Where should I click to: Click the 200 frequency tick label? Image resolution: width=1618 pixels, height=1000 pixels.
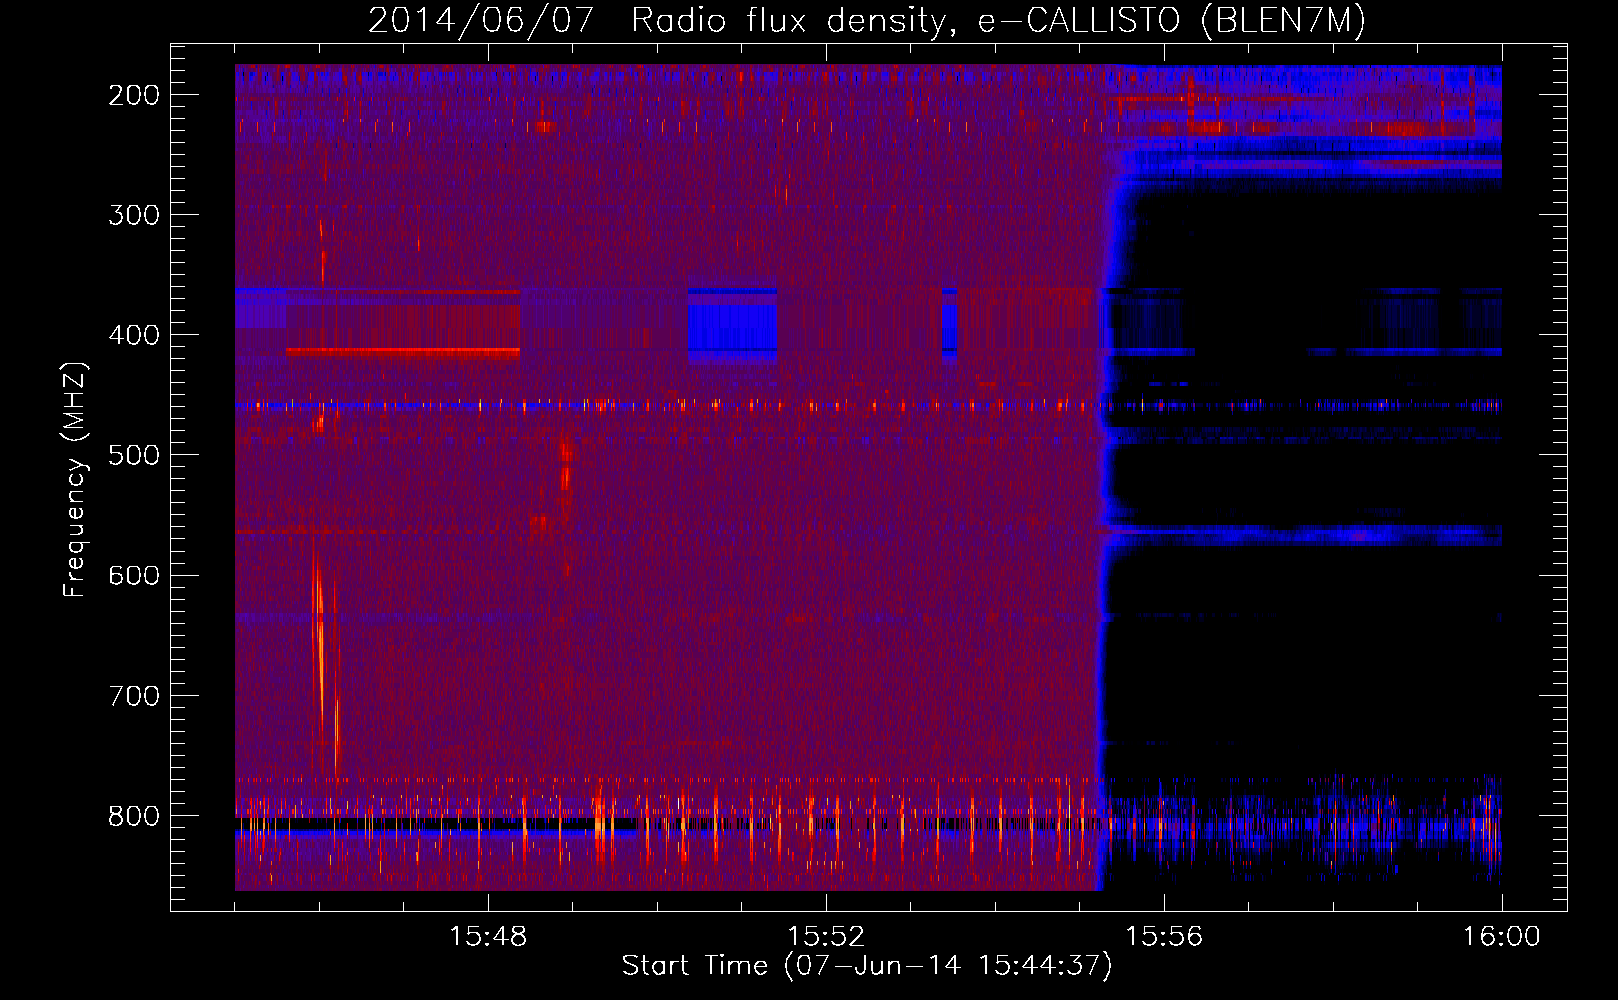pyautogui.click(x=134, y=95)
